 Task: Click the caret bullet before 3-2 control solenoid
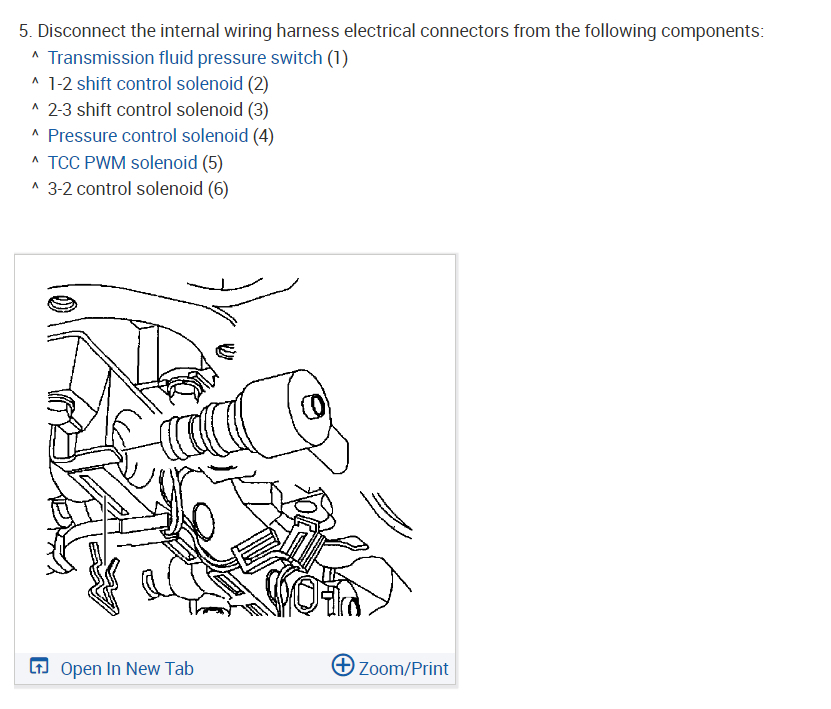pyautogui.click(x=35, y=186)
